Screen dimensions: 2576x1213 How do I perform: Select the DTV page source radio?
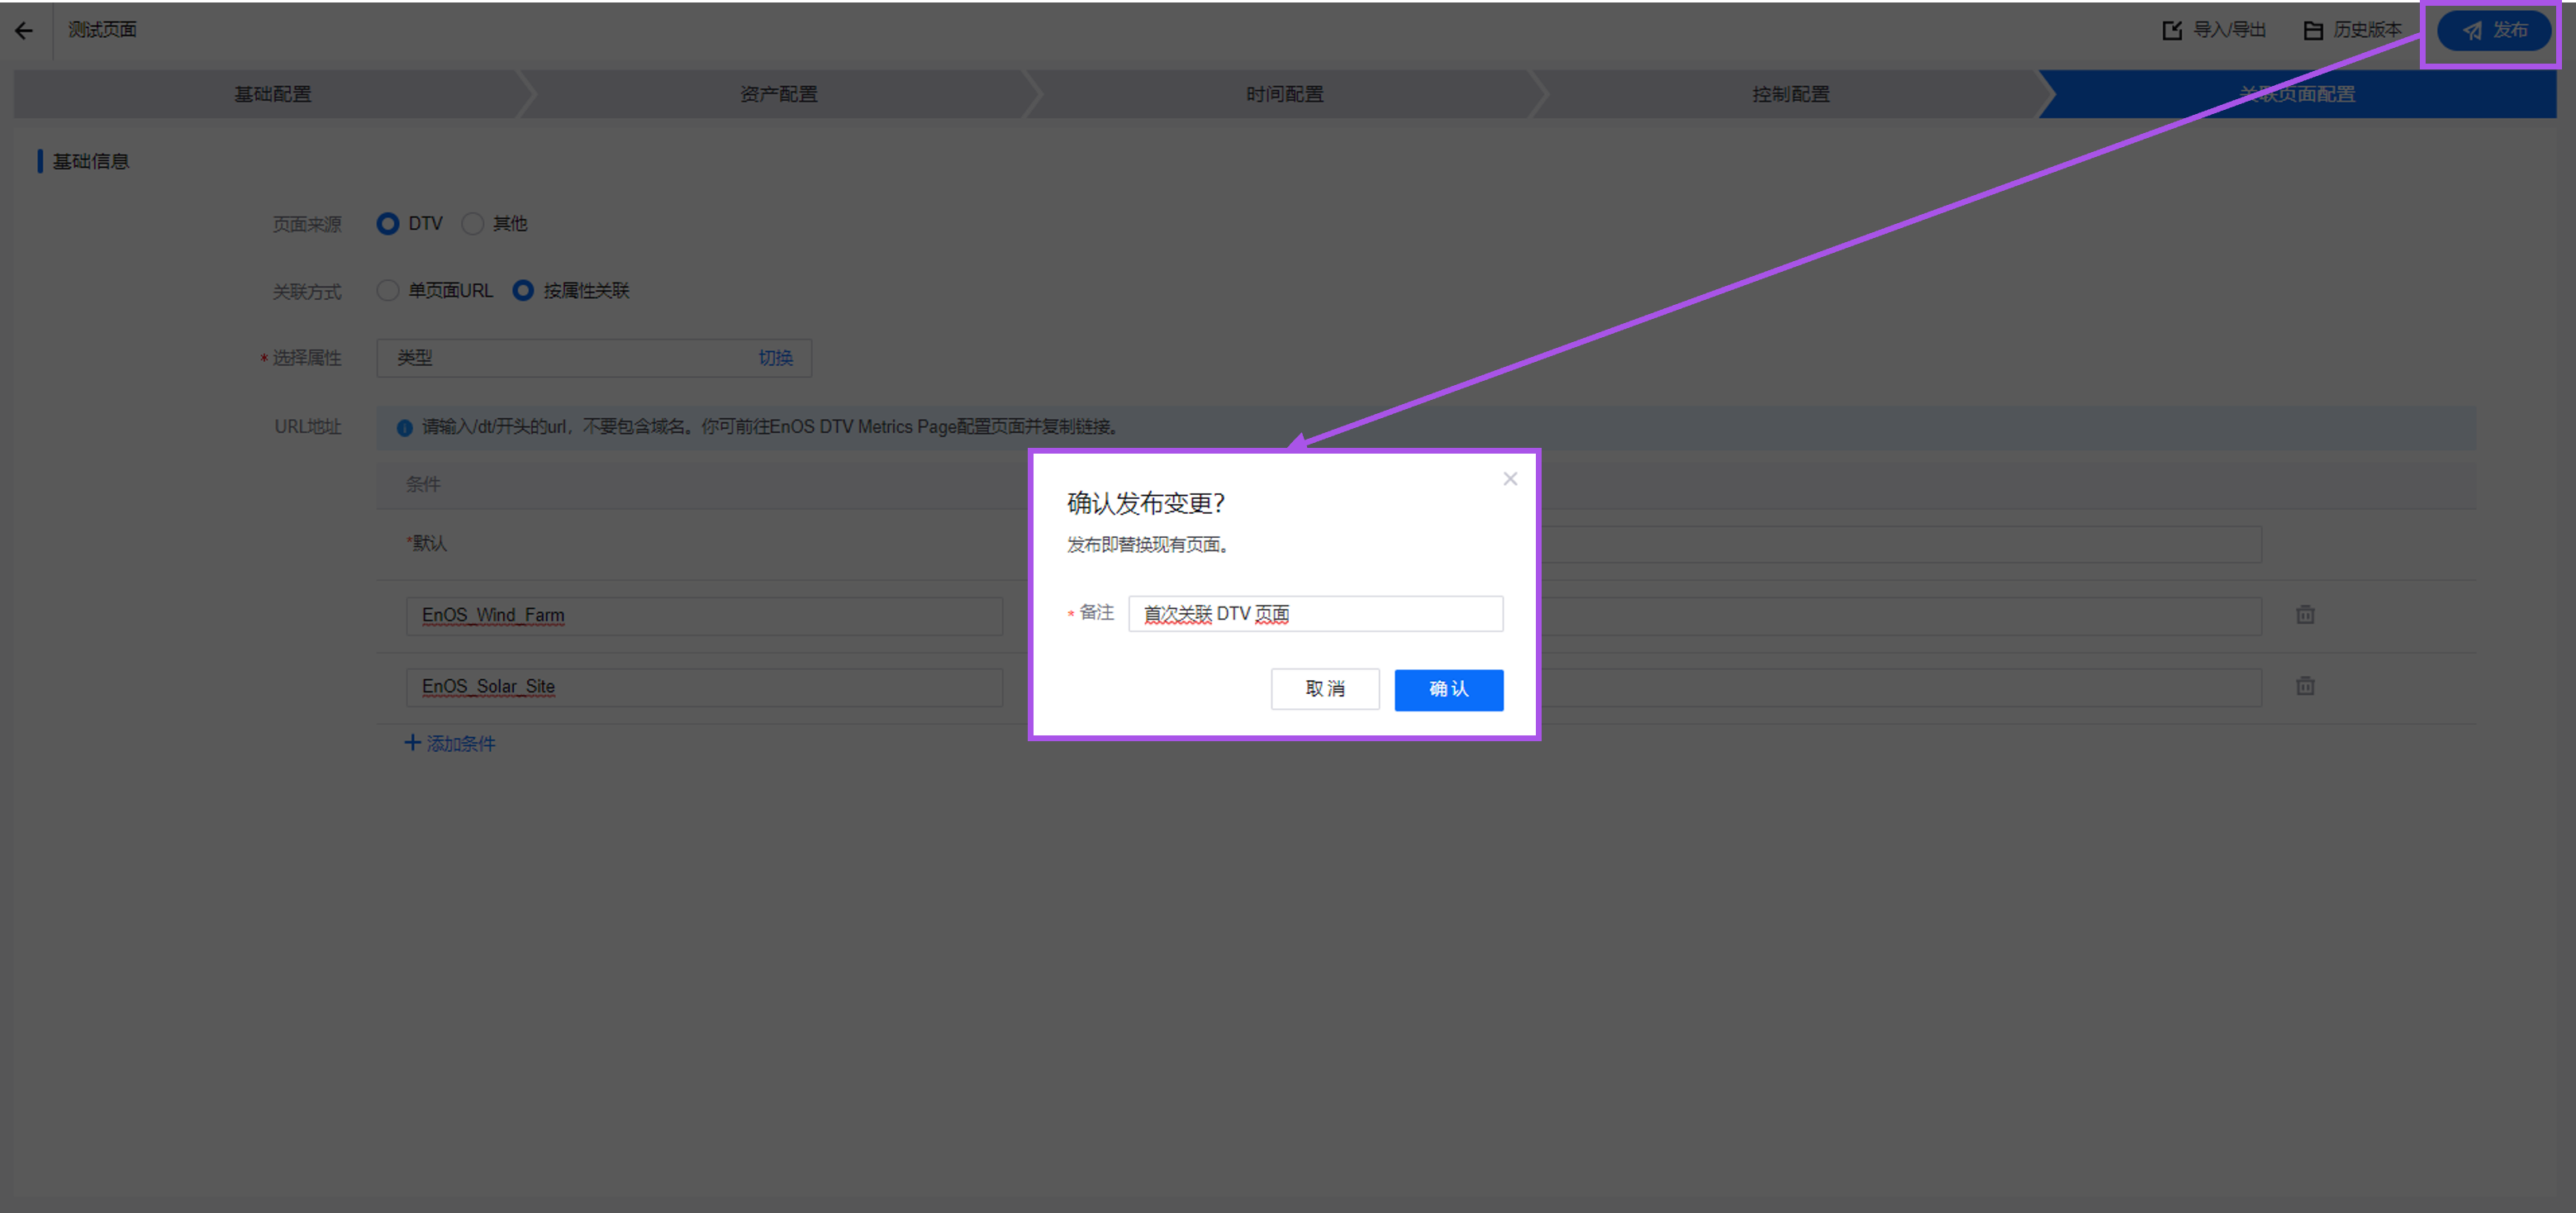pos(388,223)
